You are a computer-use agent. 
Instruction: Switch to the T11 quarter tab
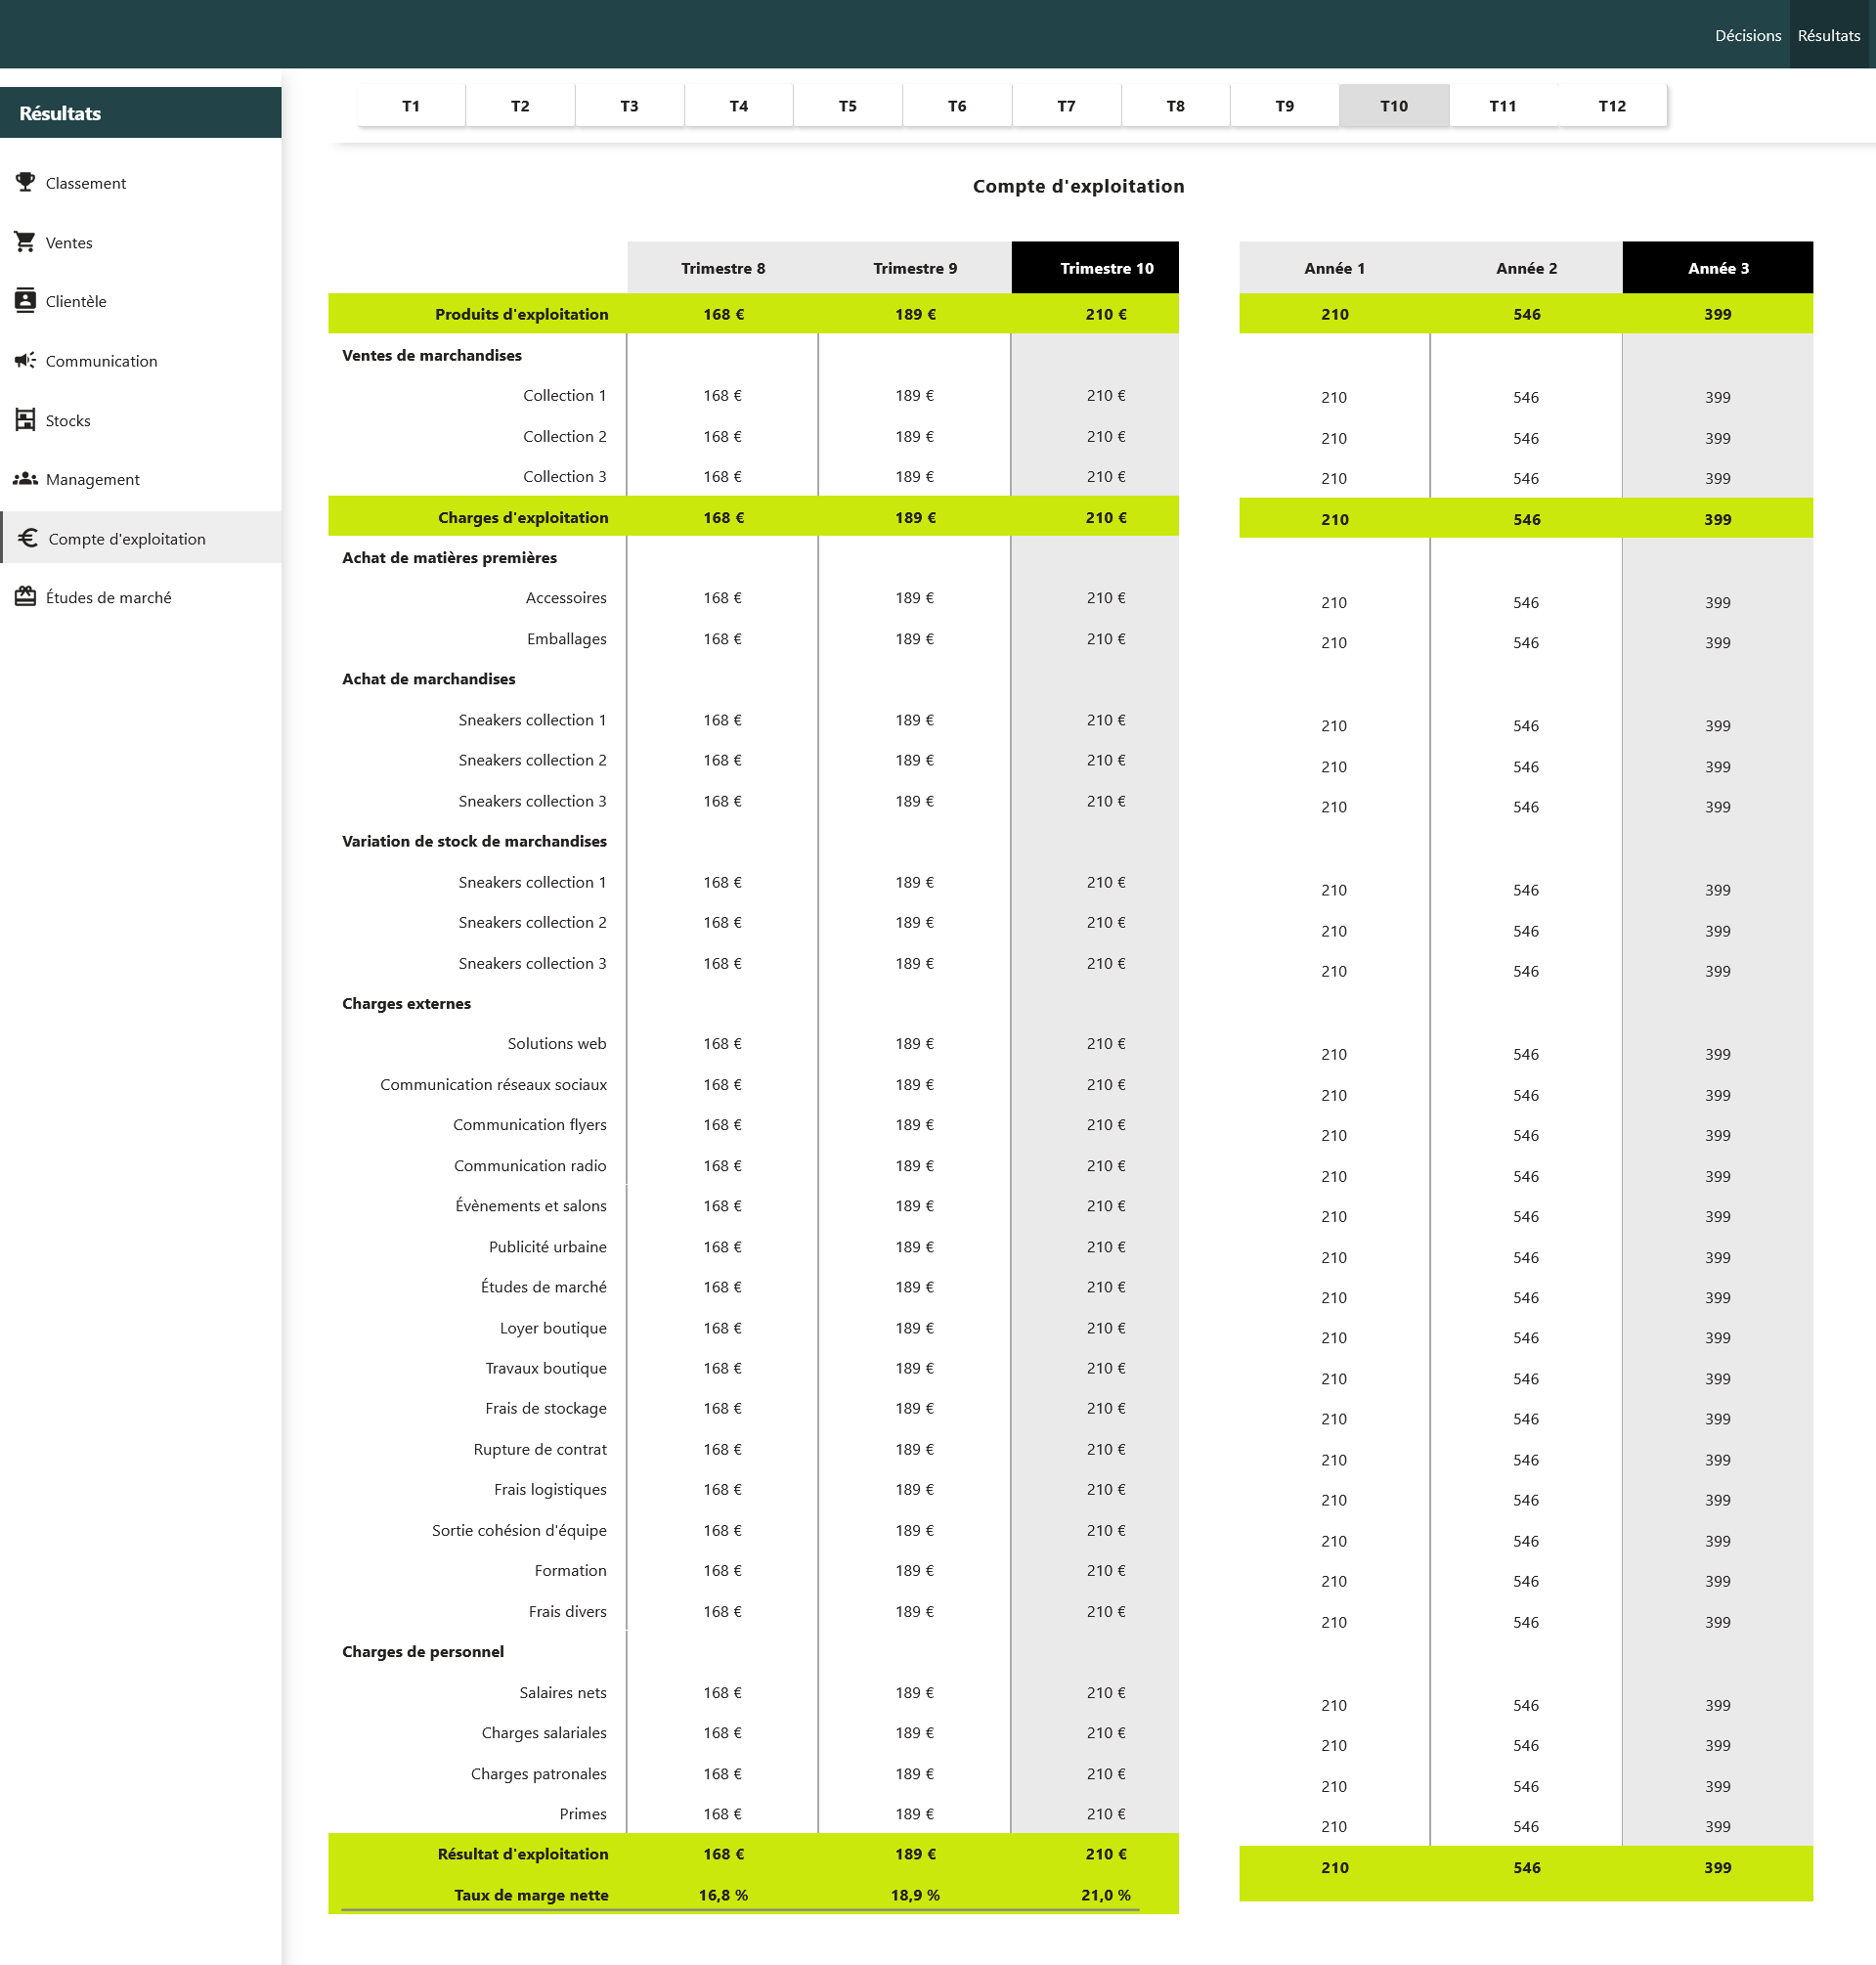point(1503,106)
